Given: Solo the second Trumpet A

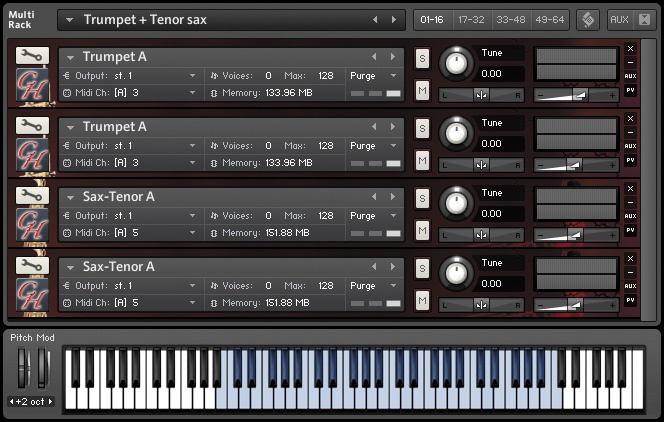Looking at the screenshot, I should click(422, 128).
